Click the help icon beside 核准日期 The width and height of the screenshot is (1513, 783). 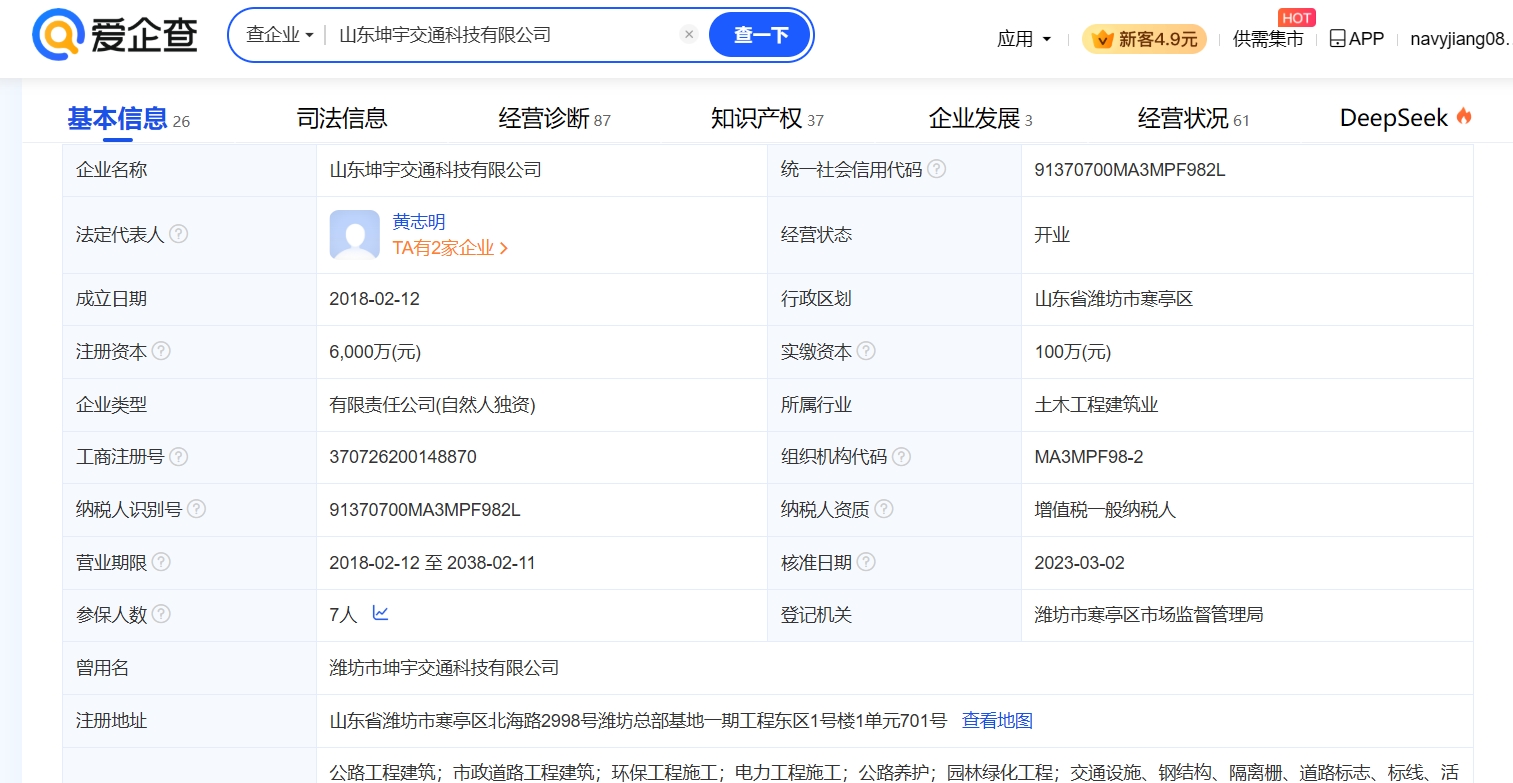(866, 562)
